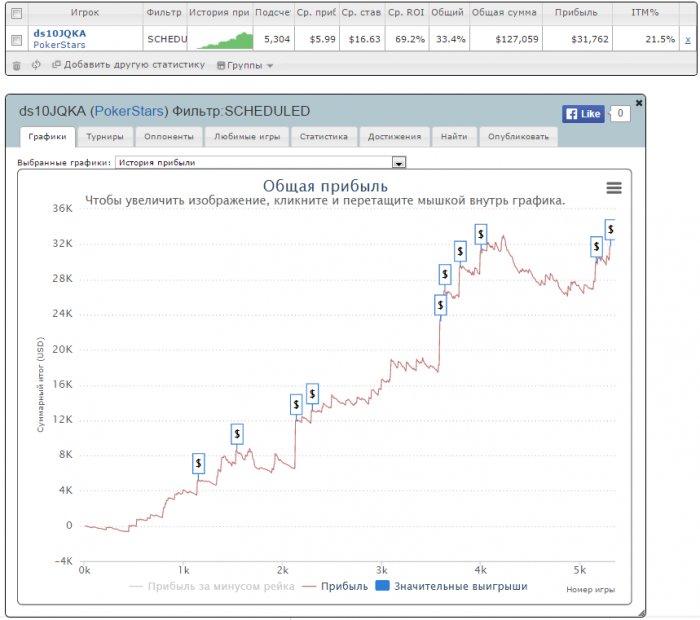Expand the Группы dropdown

[x=245, y=66]
